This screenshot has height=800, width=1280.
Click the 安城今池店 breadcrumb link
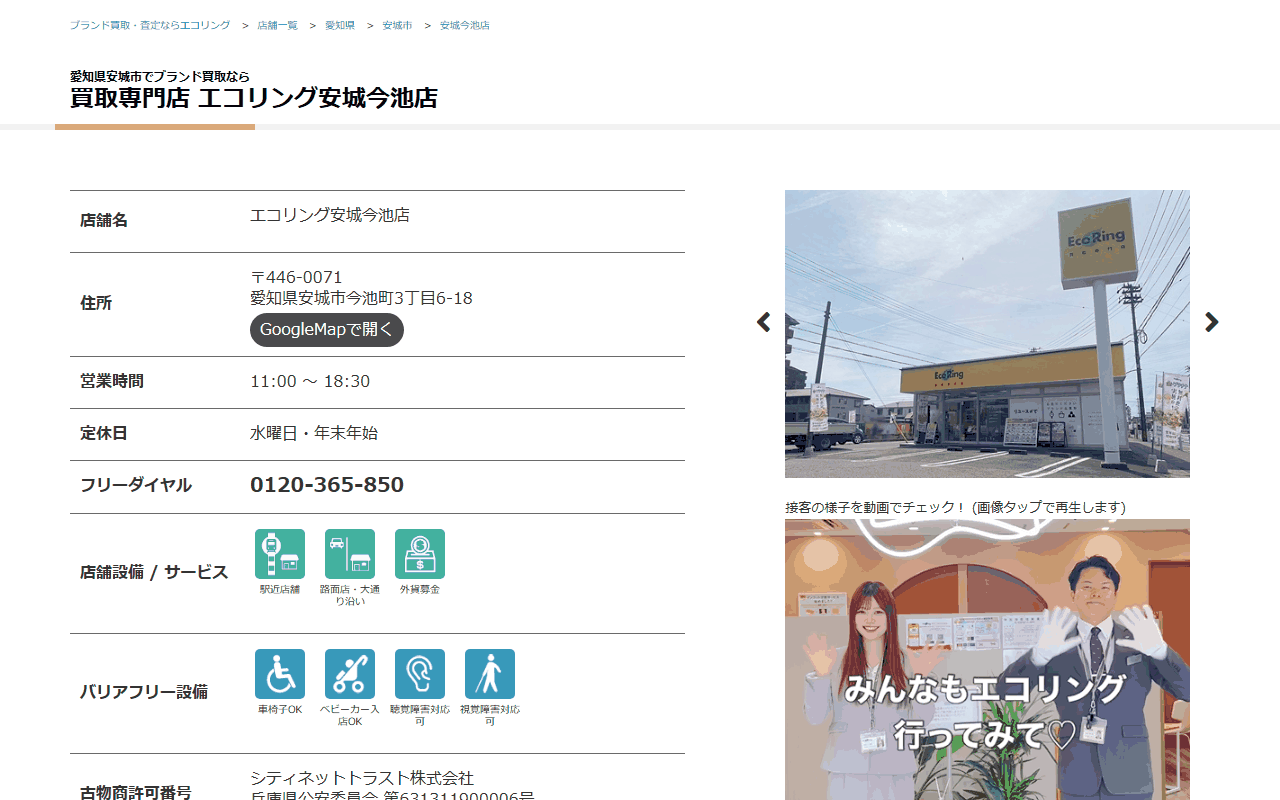coord(465,25)
